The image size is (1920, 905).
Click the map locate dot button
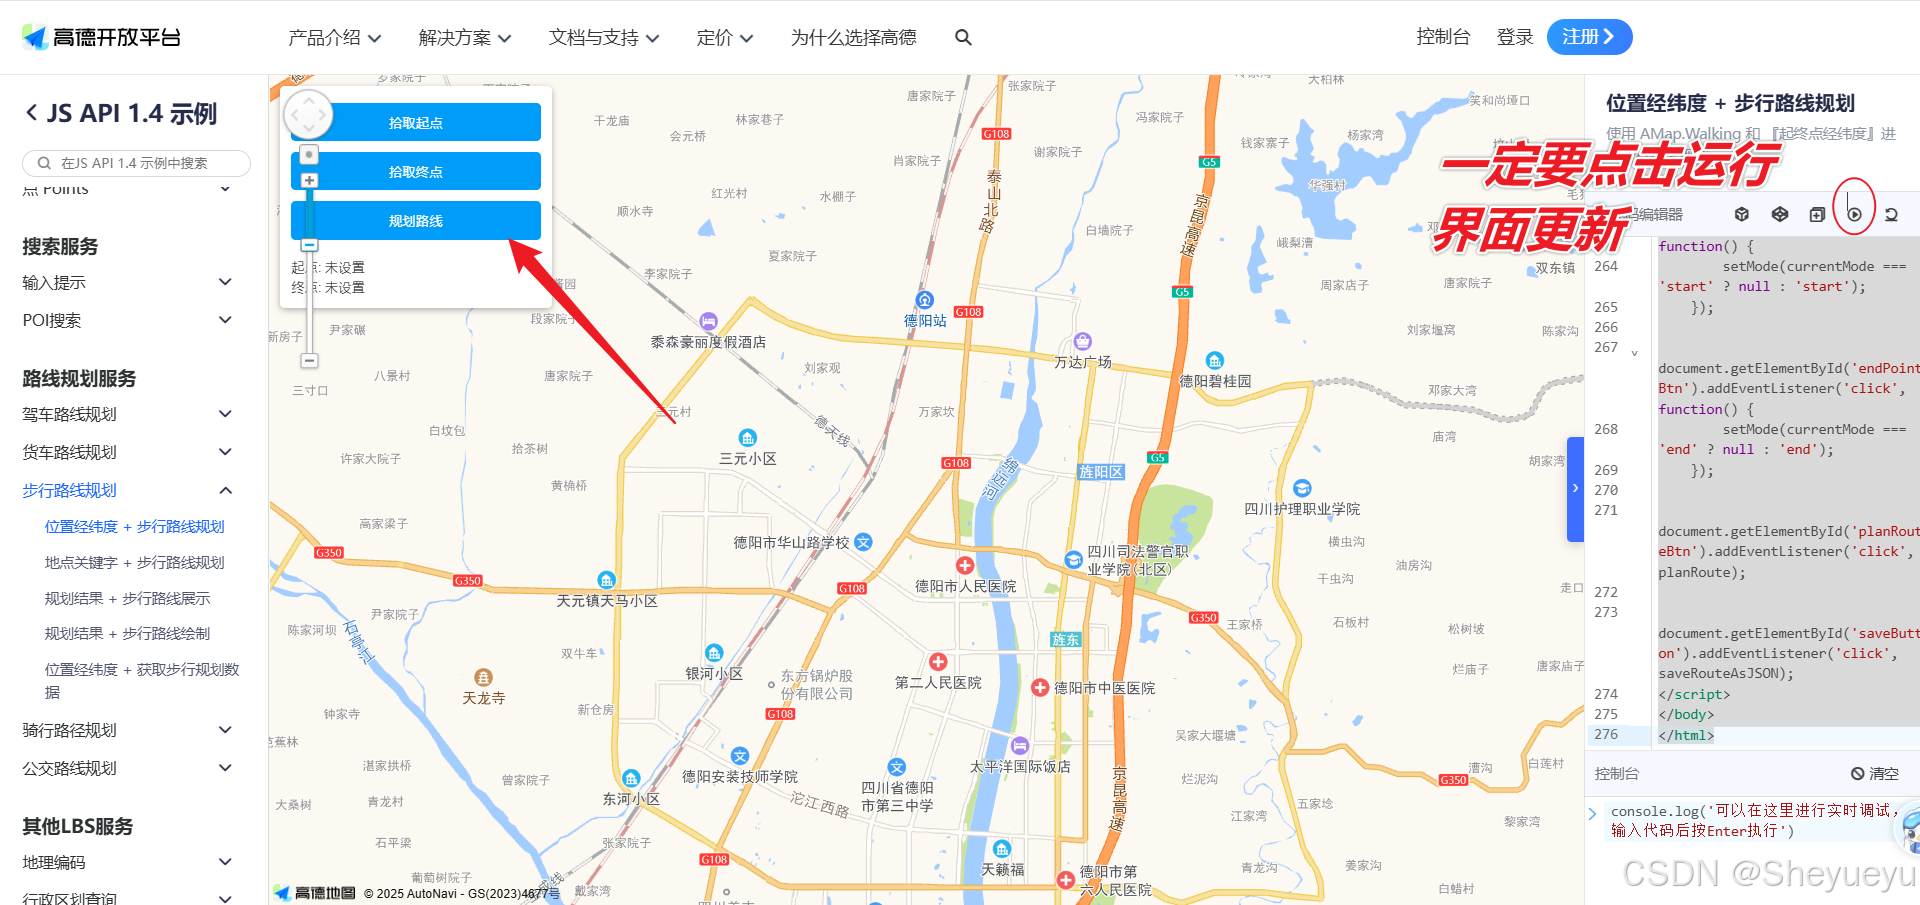coord(309,154)
